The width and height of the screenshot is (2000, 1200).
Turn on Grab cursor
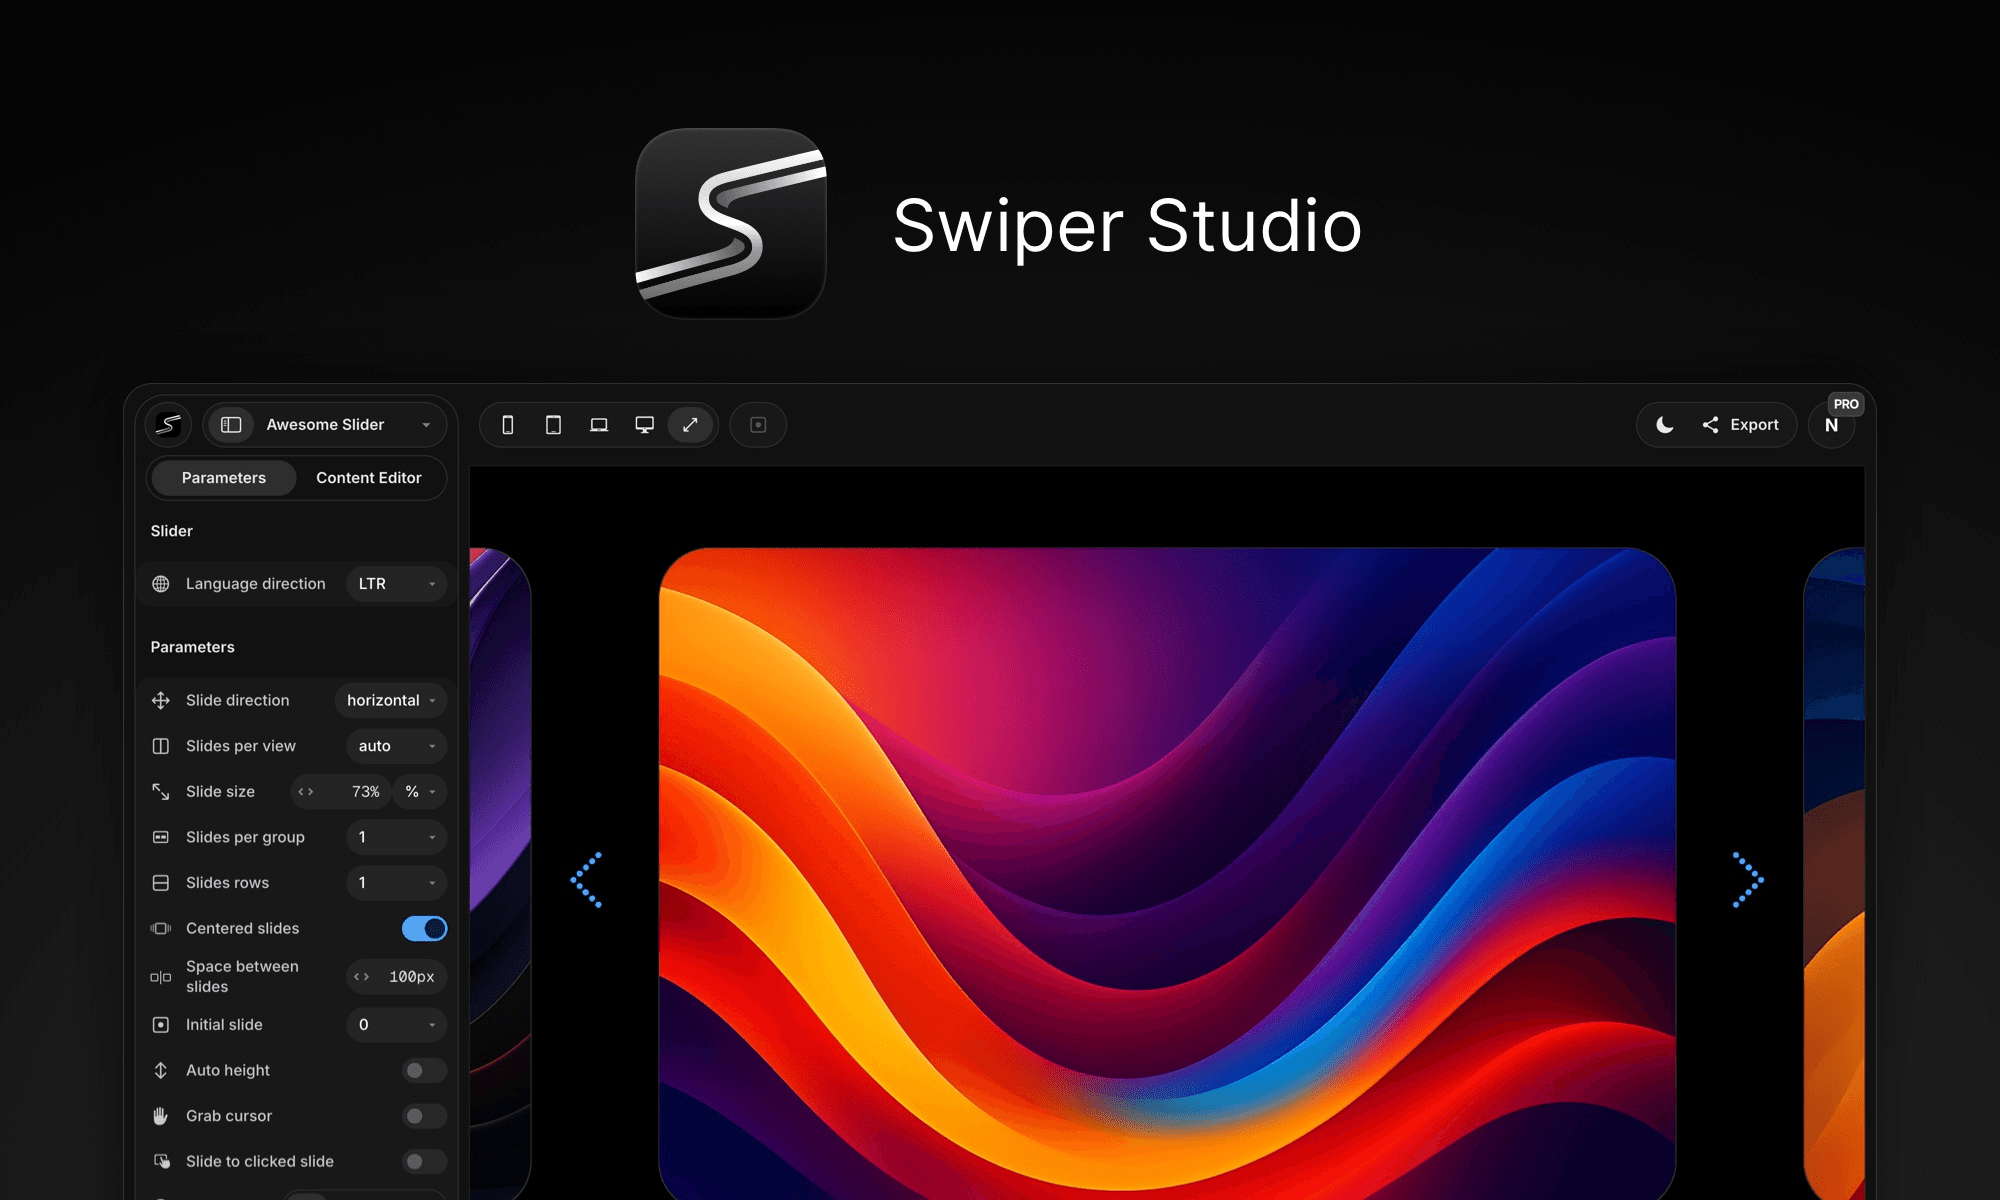tap(423, 1116)
